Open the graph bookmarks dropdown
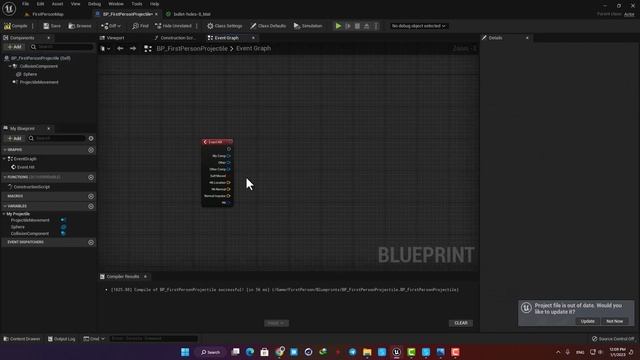 [x=105, y=48]
